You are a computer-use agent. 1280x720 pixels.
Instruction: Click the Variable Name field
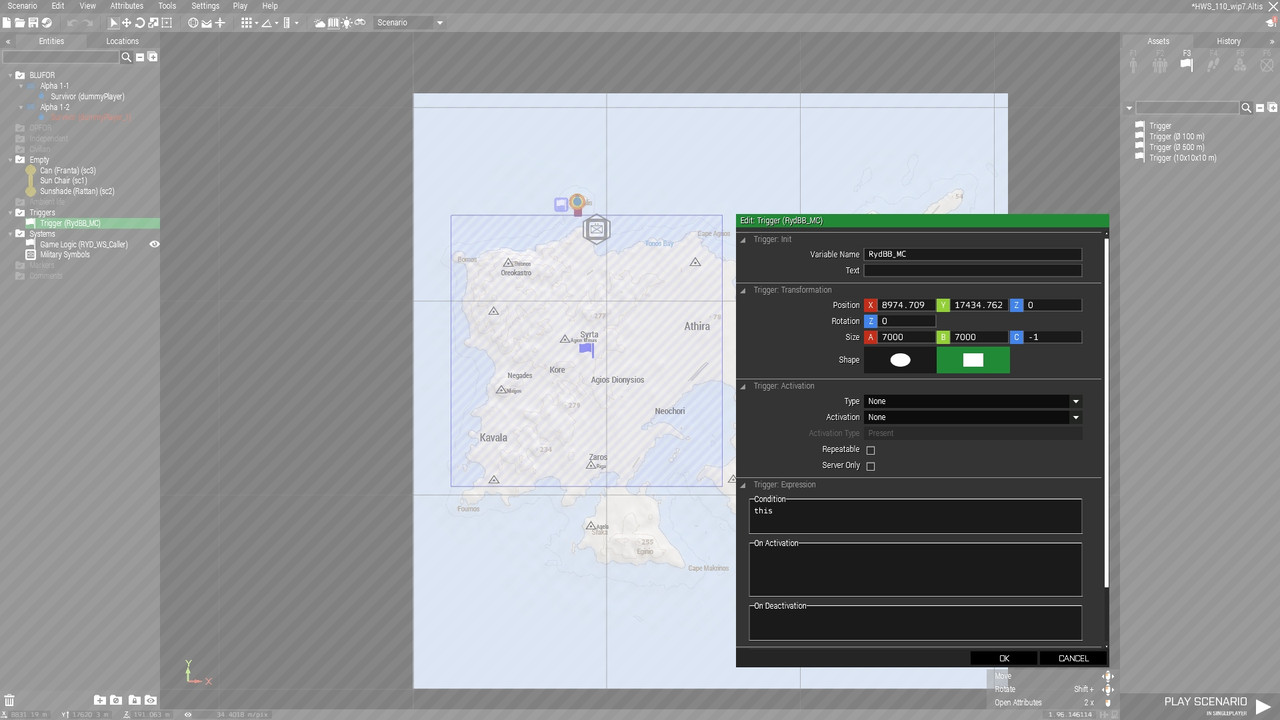[x=973, y=255]
